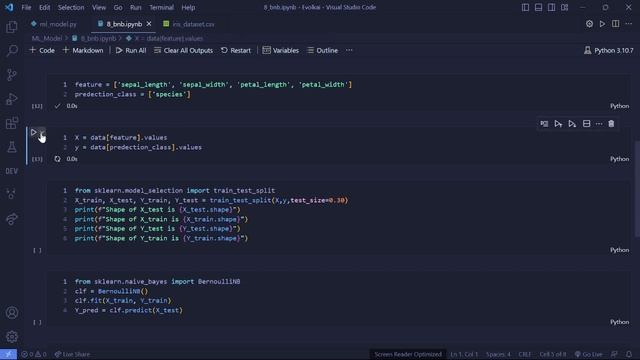Screen dimensions: 640x360
Task: Close the B_bnb.ipynb tab
Action: (149, 24)
